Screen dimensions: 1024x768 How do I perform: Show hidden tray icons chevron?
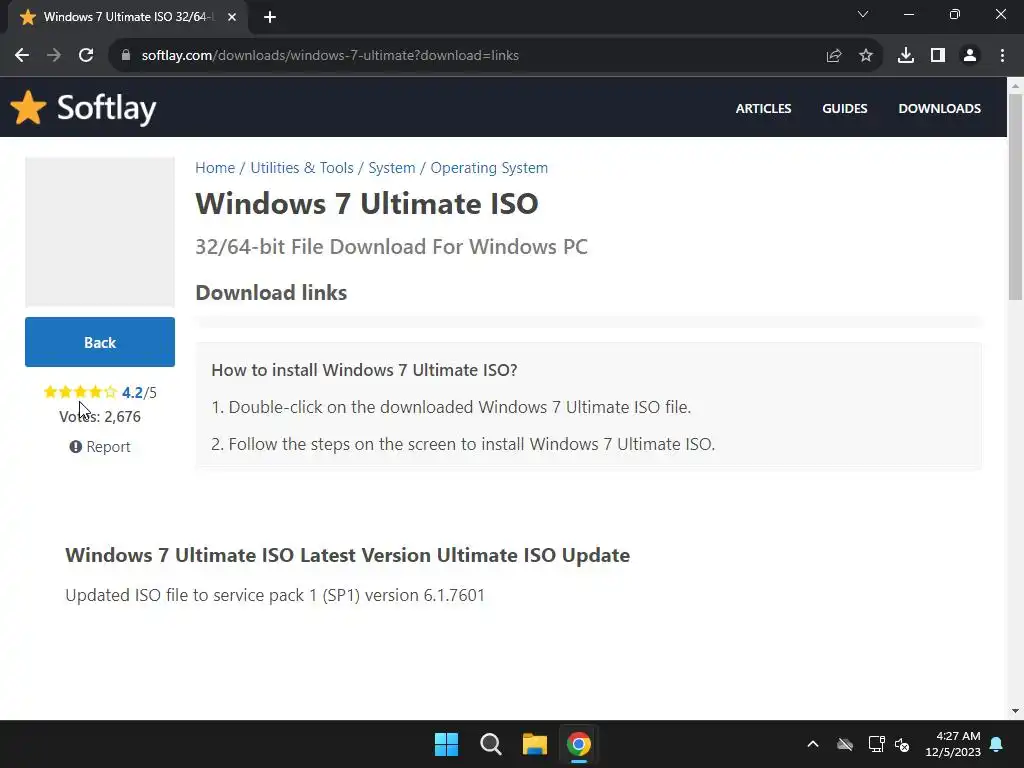[813, 744]
